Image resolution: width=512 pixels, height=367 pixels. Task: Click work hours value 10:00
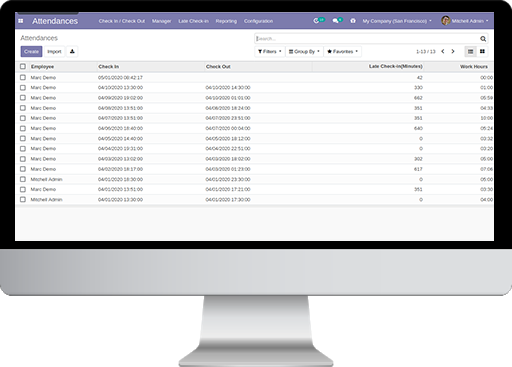point(486,118)
